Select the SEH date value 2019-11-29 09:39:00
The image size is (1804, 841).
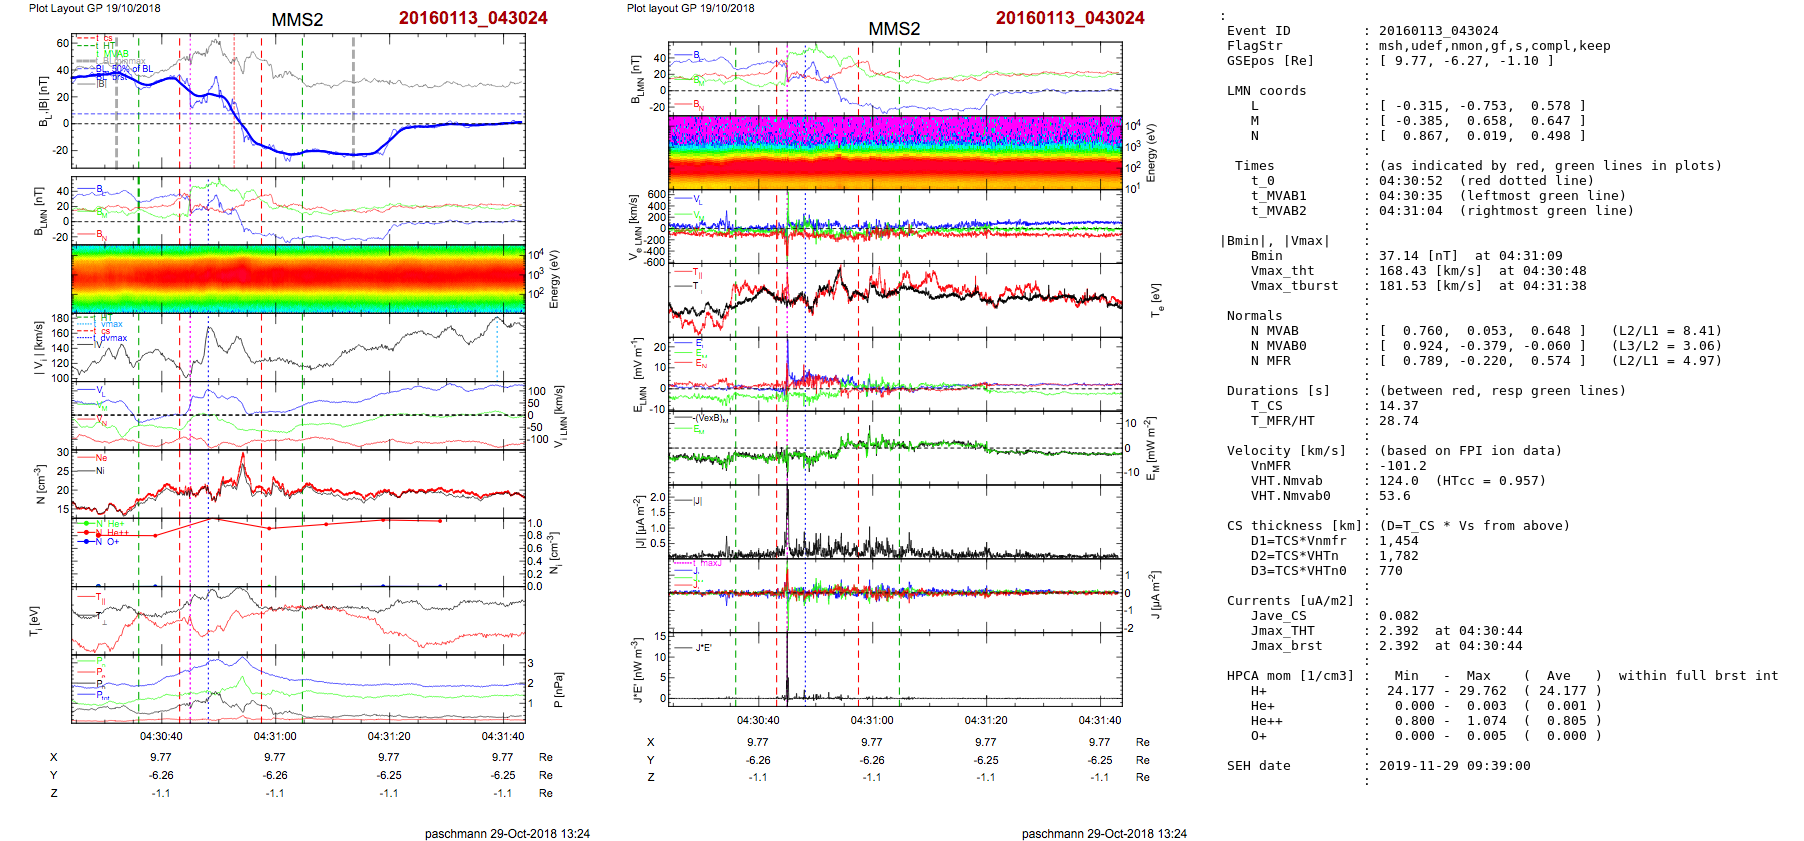1454,766
